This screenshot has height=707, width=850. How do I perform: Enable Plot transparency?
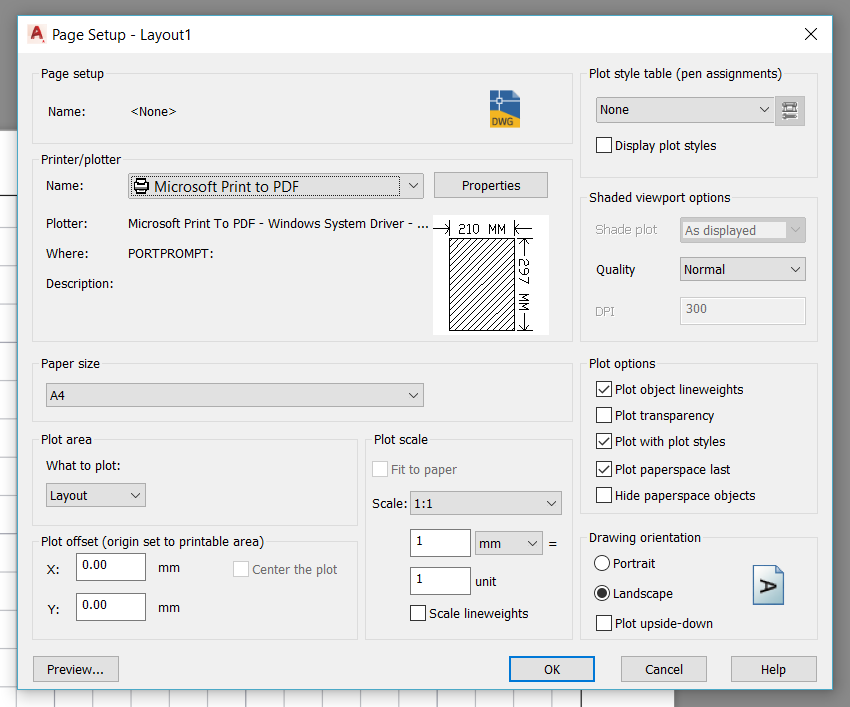click(x=604, y=415)
